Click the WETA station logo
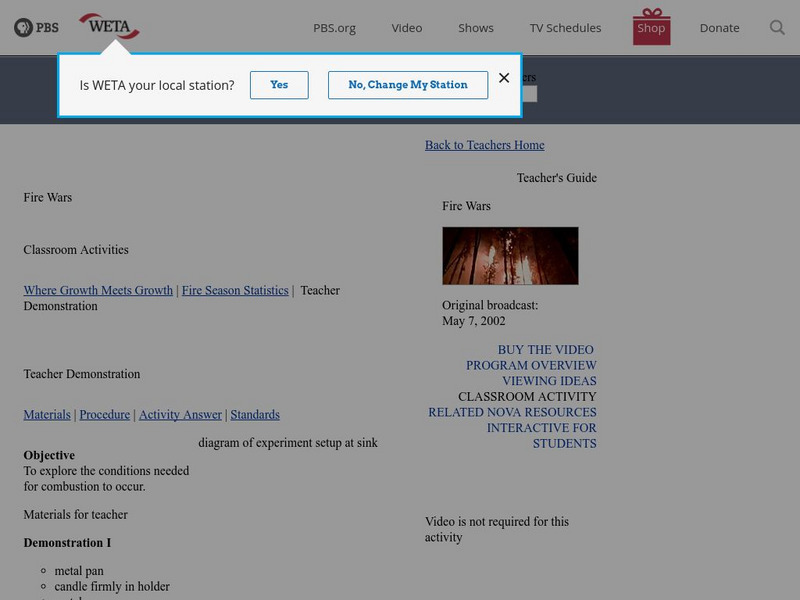The height and width of the screenshot is (600, 800). [x=109, y=26]
